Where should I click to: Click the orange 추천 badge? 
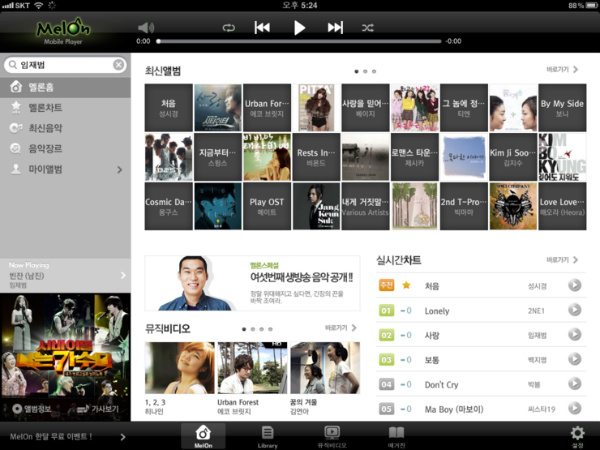click(x=386, y=285)
